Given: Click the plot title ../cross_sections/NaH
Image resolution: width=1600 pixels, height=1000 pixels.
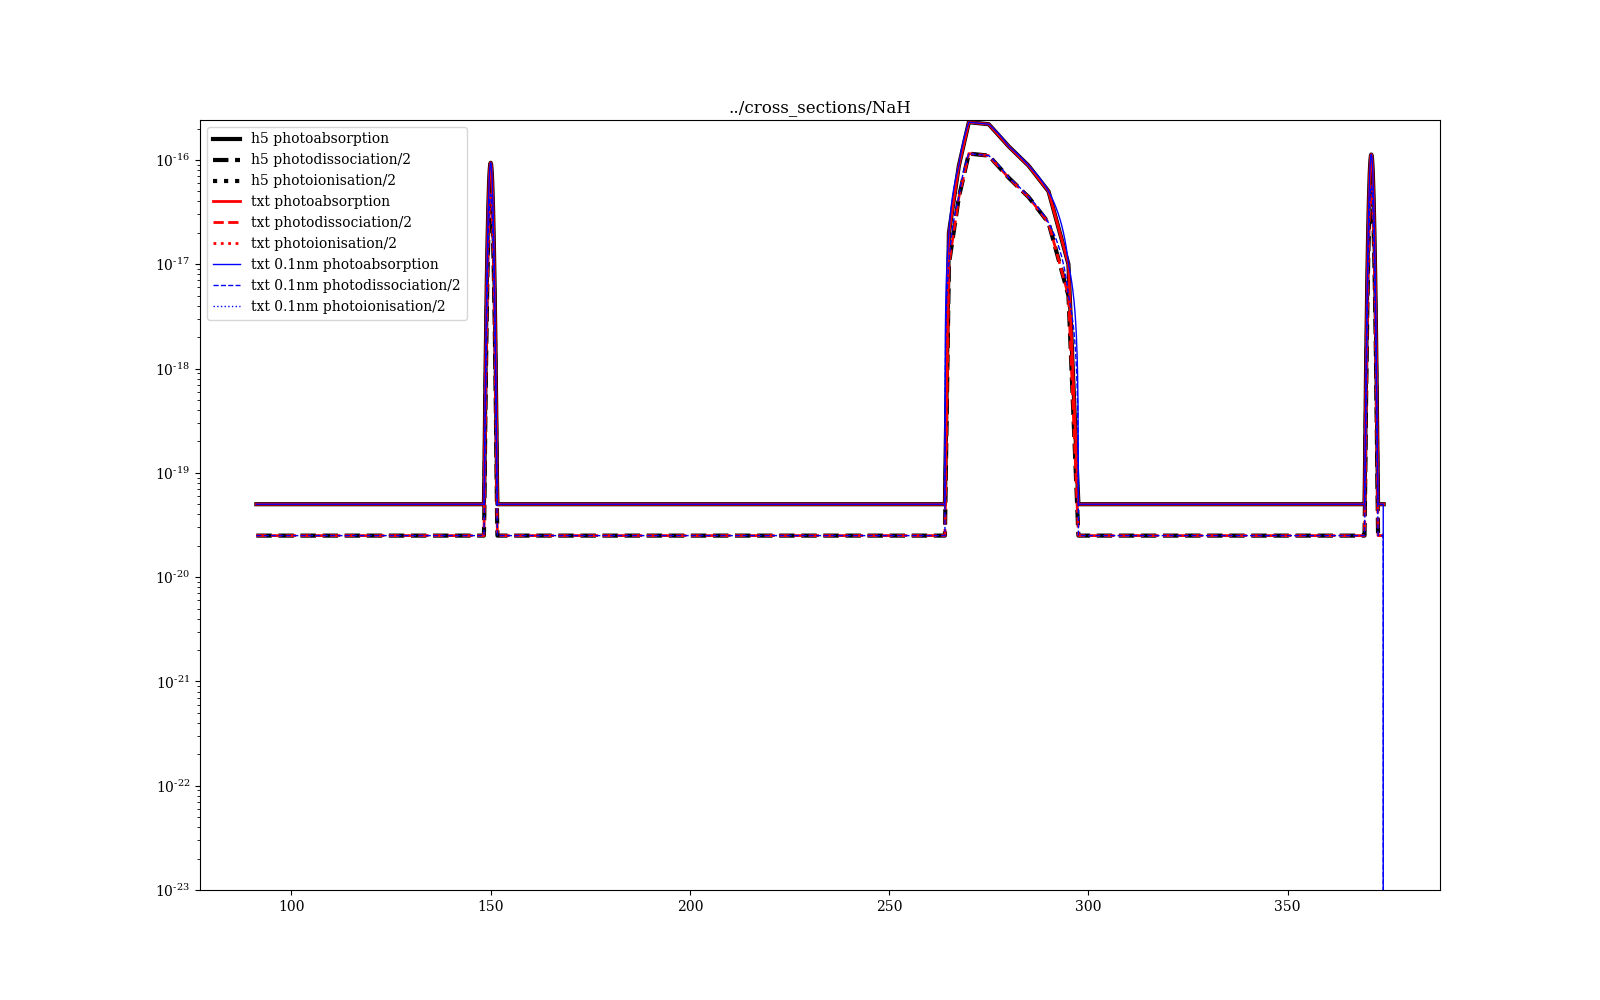Looking at the screenshot, I should point(820,108).
